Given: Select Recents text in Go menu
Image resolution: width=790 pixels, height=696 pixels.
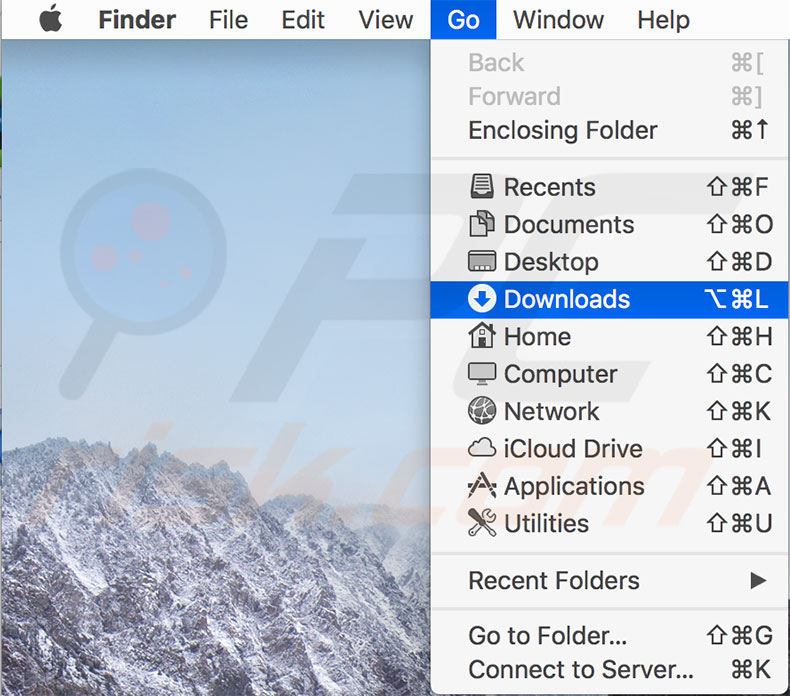Looking at the screenshot, I should (550, 187).
